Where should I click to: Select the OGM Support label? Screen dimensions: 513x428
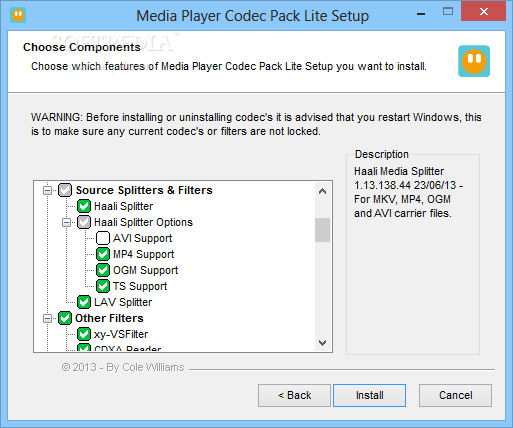[145, 270]
